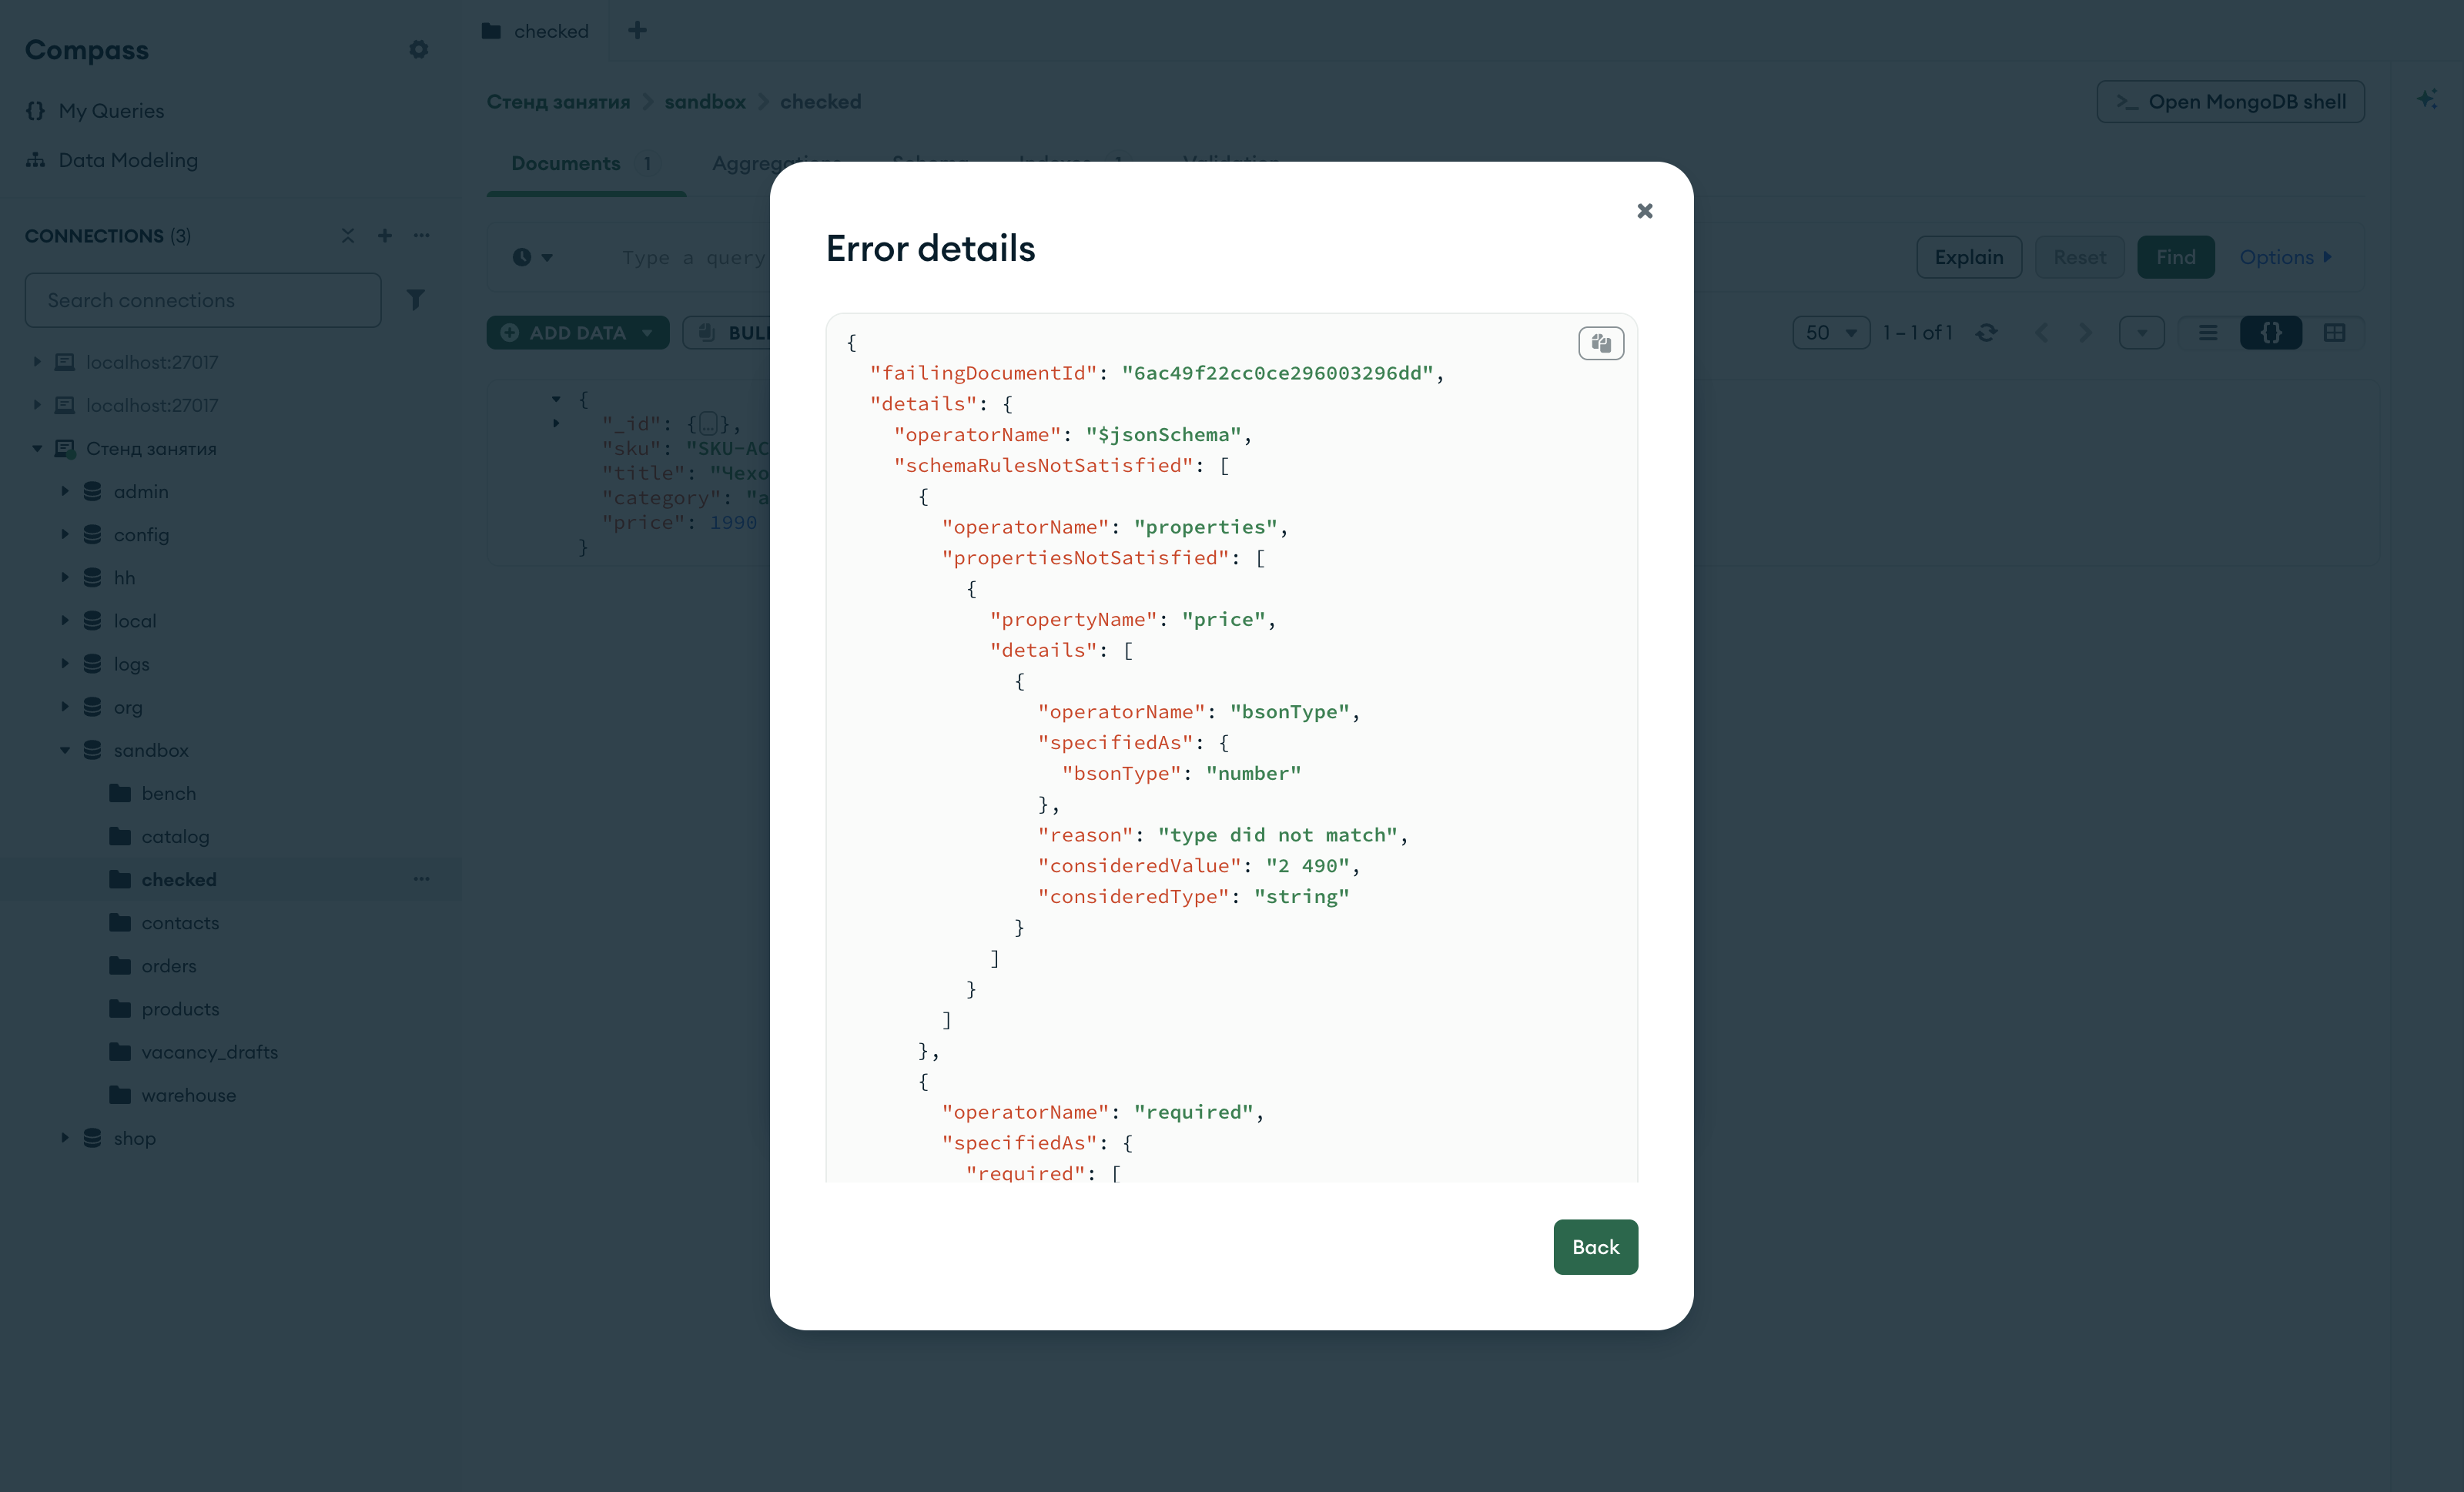
Task: Collapse the document root brace
Action: click(556, 399)
